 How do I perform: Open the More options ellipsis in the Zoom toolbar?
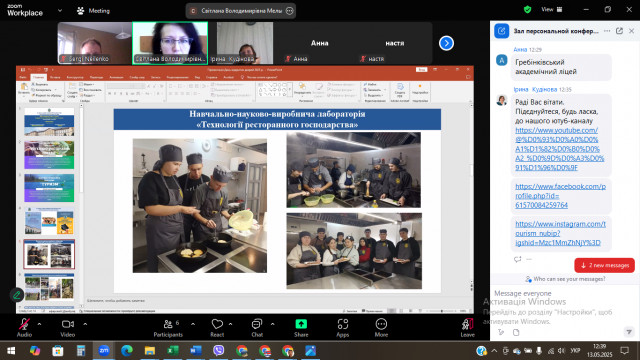coord(381,328)
